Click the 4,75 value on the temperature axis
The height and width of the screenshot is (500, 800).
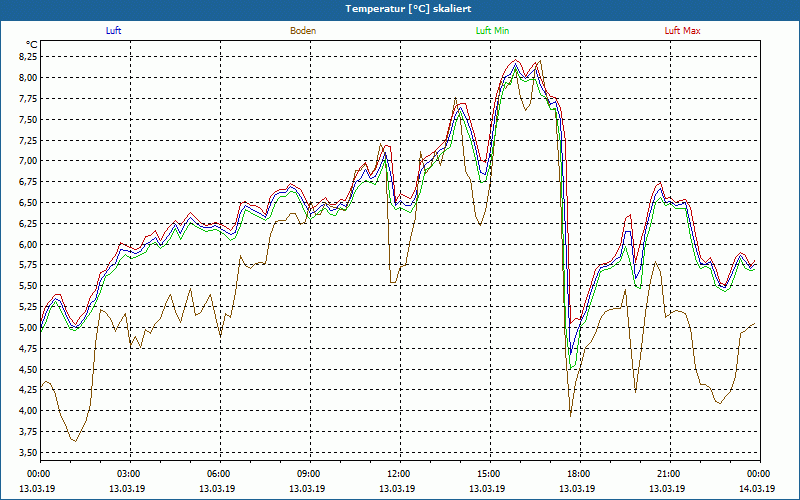coord(28,348)
